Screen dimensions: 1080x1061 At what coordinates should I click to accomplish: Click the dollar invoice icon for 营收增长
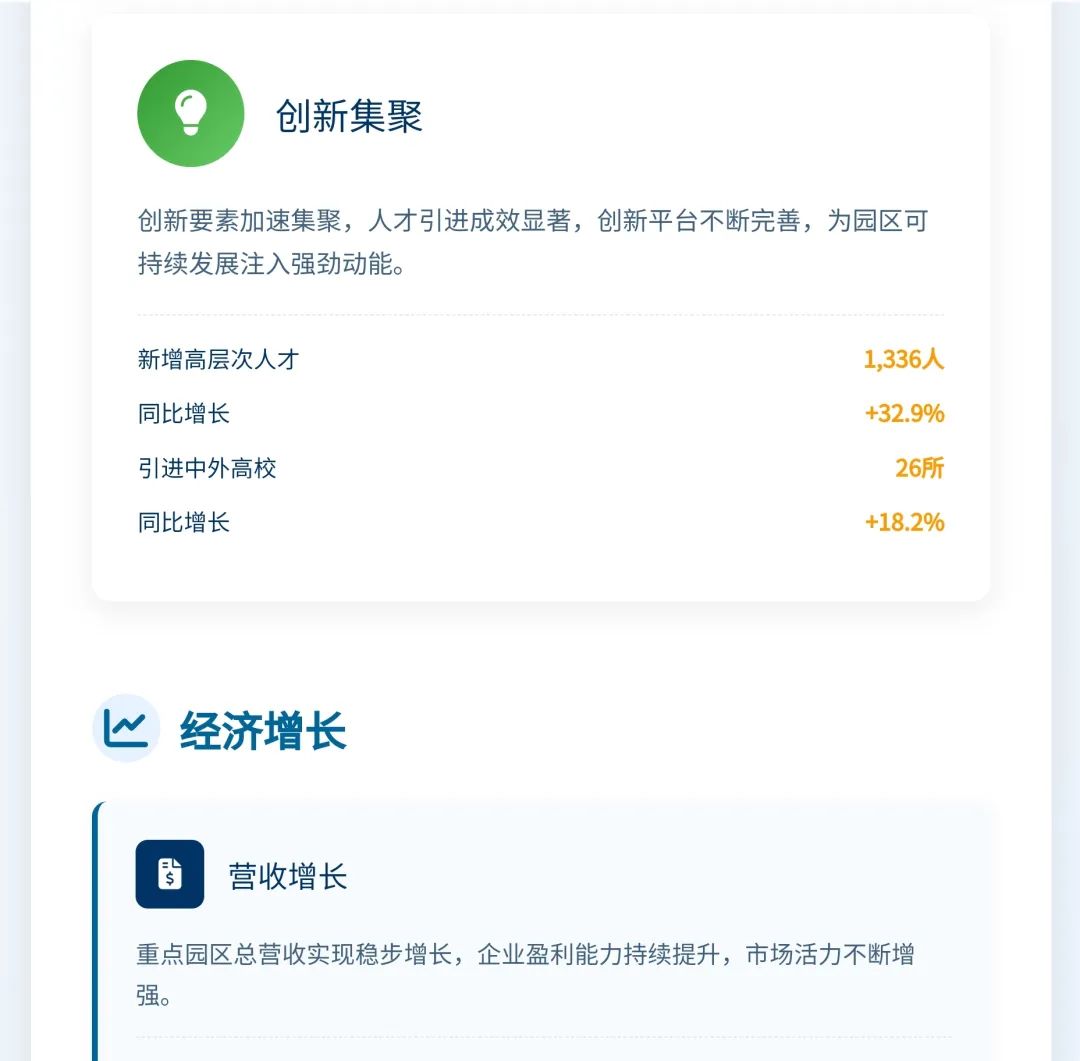pyautogui.click(x=169, y=874)
